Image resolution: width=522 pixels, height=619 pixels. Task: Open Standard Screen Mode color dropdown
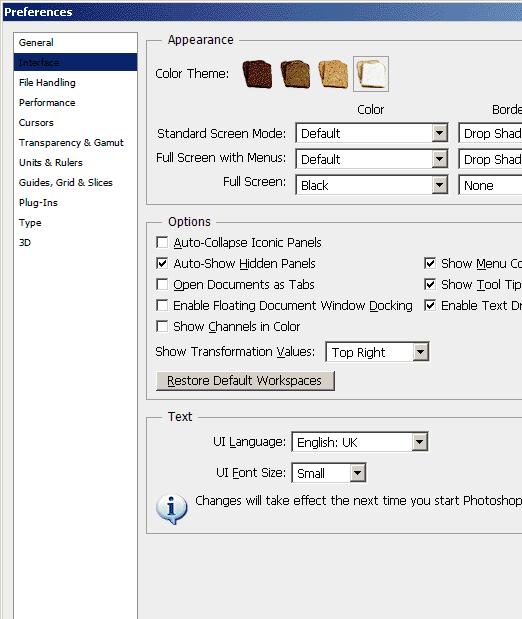tap(372, 133)
